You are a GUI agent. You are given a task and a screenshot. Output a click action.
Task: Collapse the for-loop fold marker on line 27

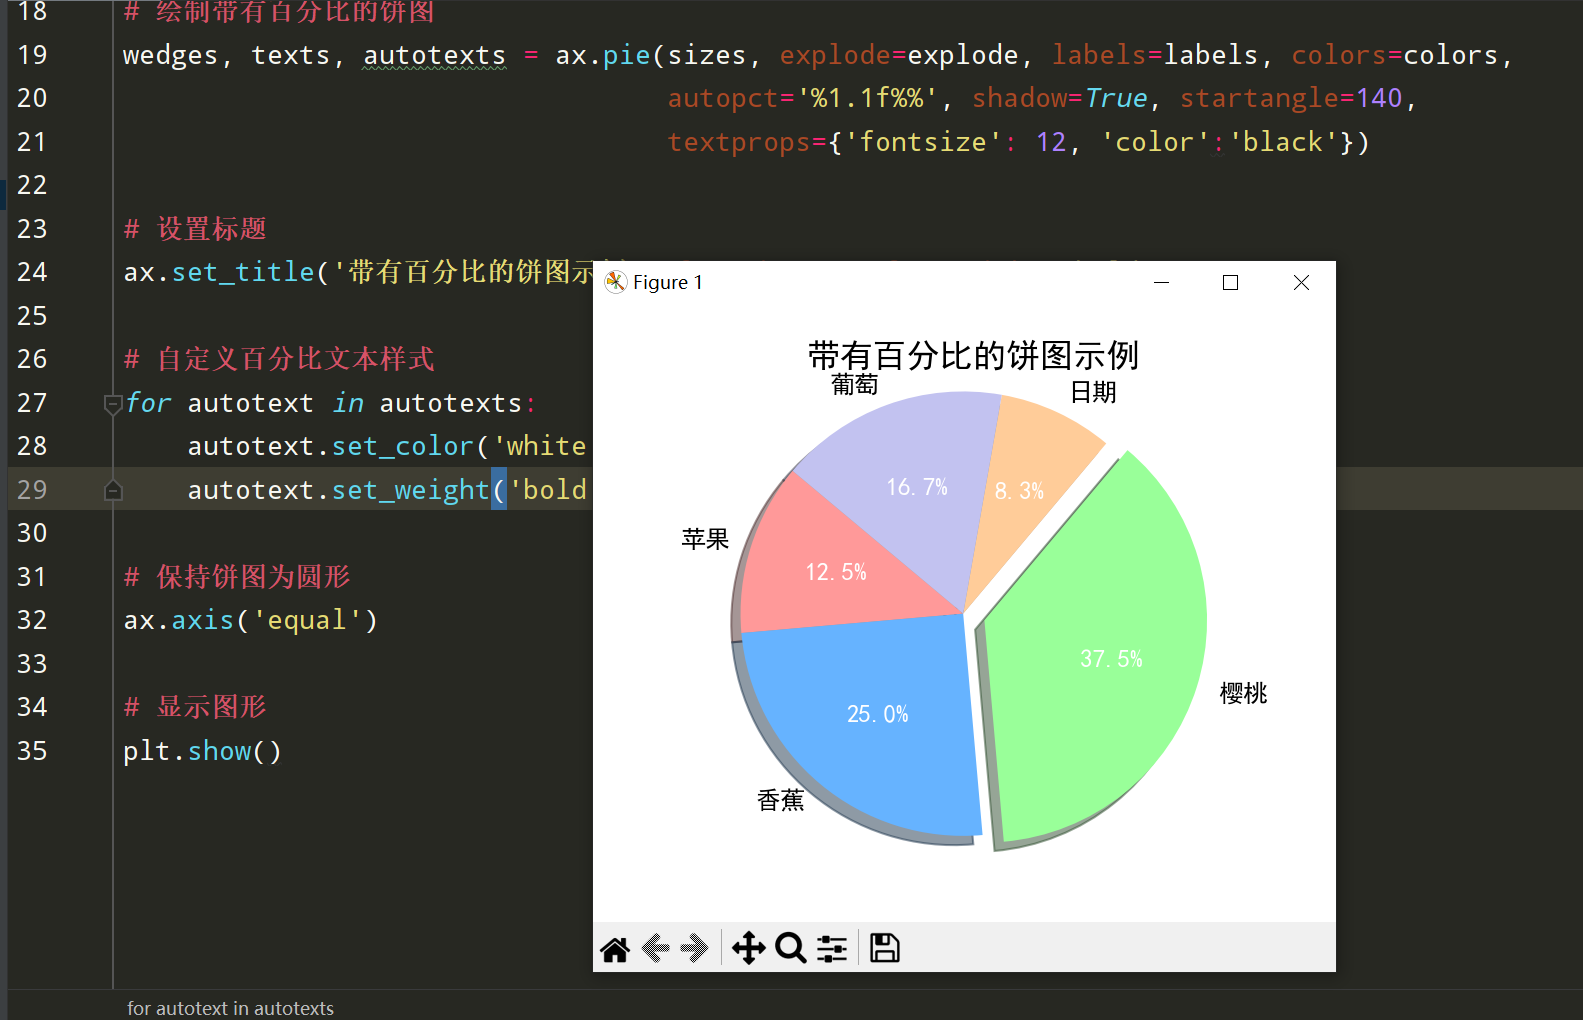pyautogui.click(x=113, y=404)
